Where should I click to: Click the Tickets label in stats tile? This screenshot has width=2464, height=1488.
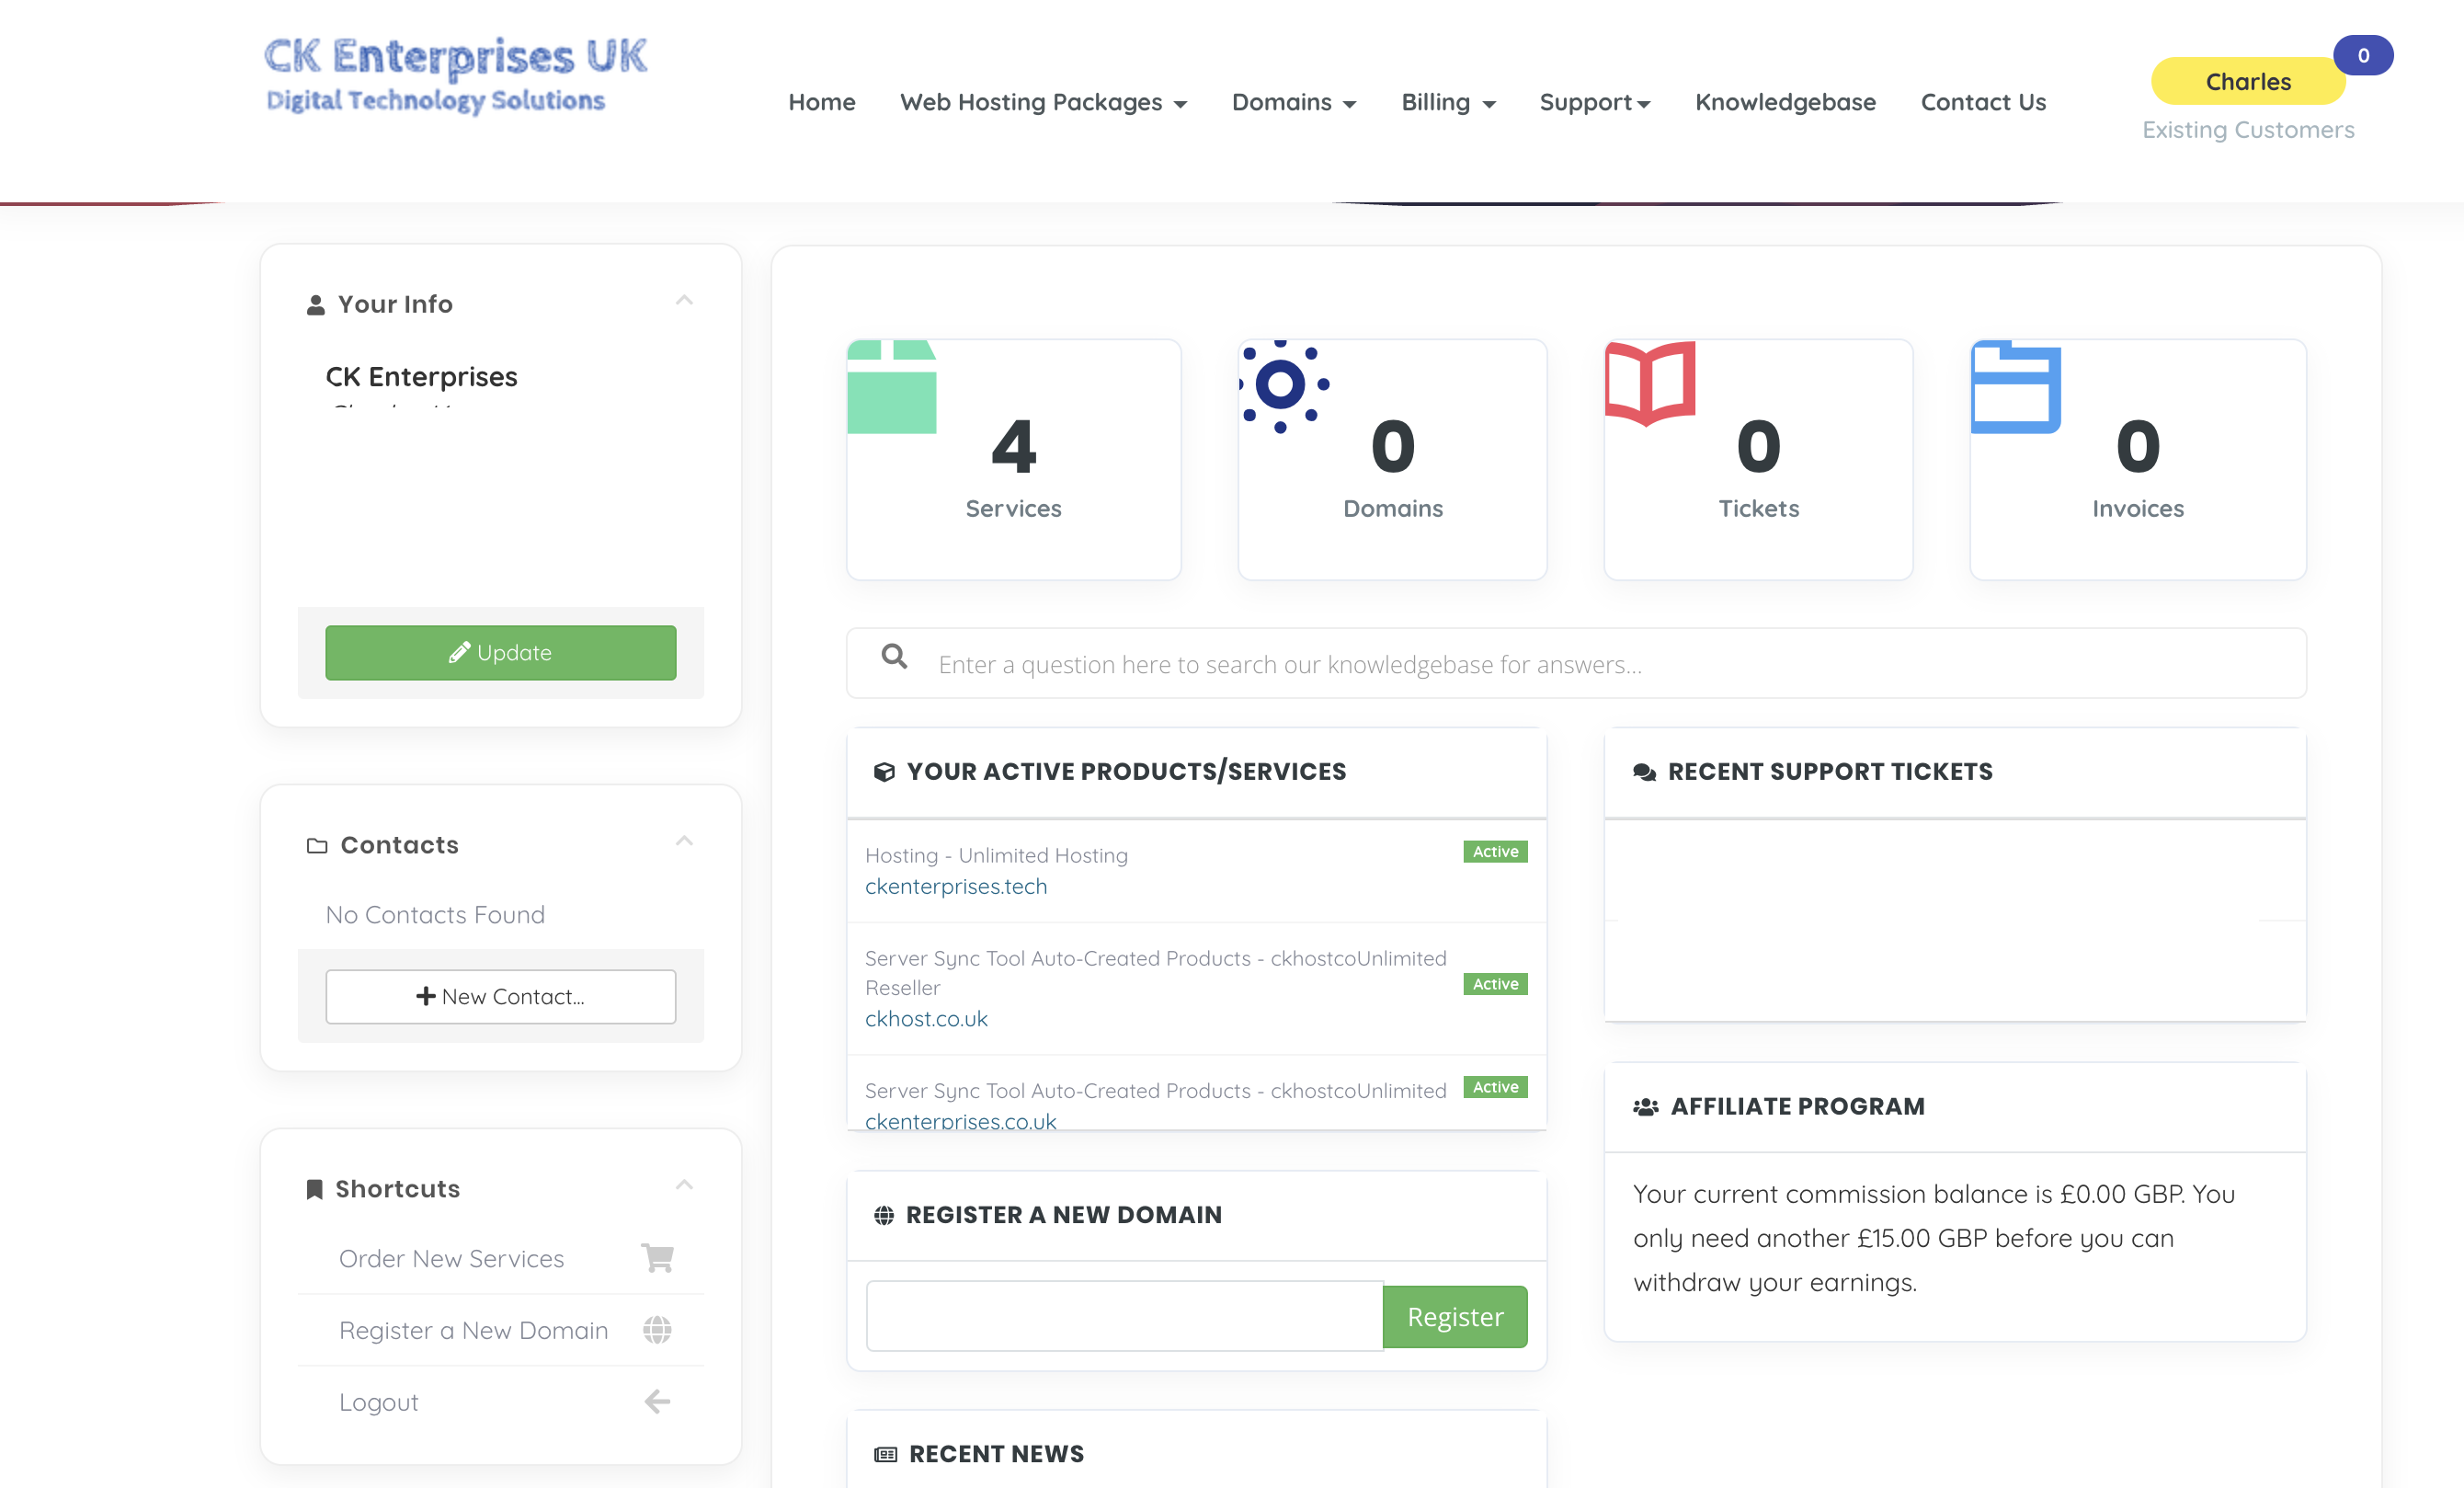[1758, 508]
